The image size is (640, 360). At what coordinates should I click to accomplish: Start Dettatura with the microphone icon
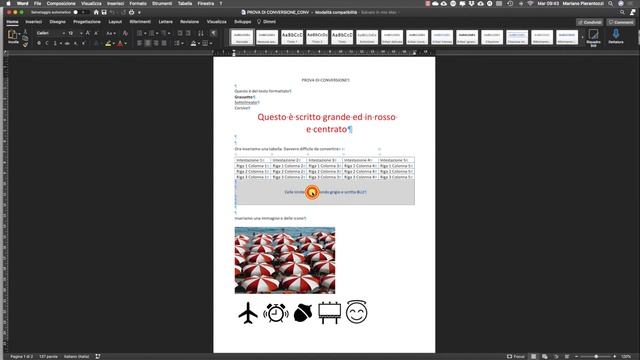tap(616, 36)
